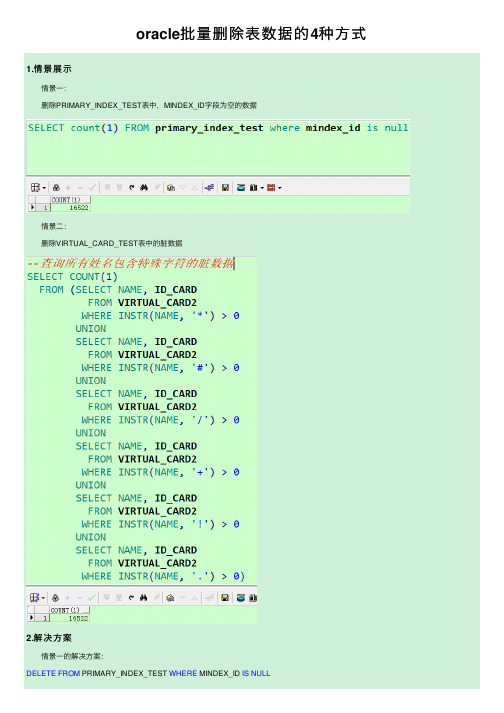This screenshot has width=504, height=713.
Task: Click value 16522 in the first result grid
Action: pyautogui.click(x=79, y=207)
